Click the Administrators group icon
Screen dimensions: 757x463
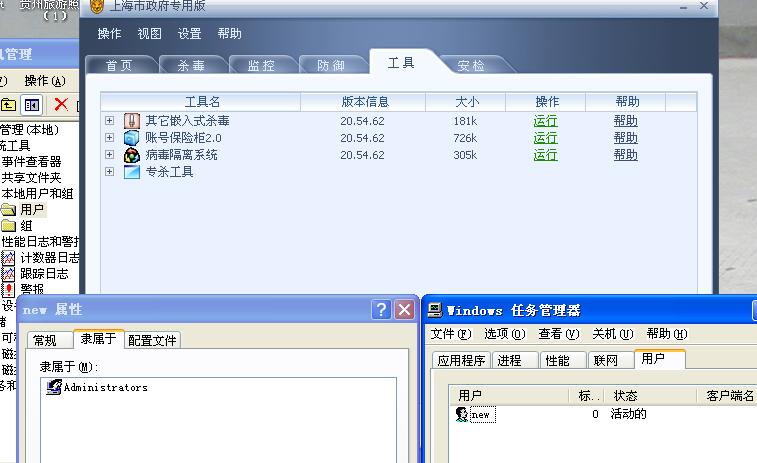click(54, 387)
